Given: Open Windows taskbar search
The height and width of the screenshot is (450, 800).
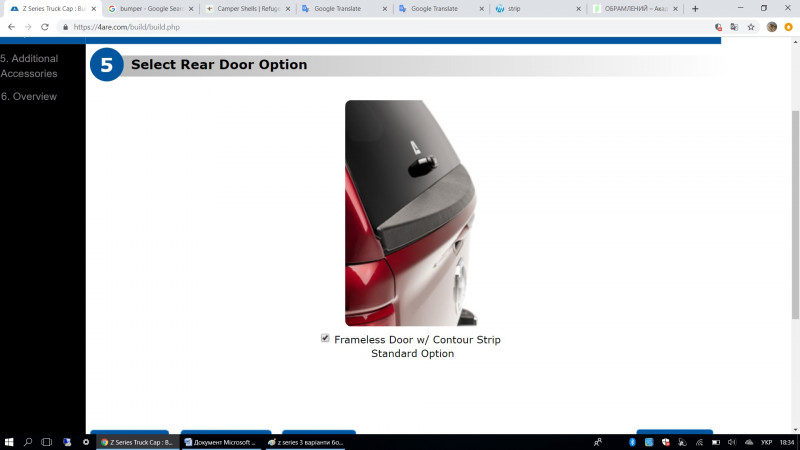Looking at the screenshot, I should [28, 442].
